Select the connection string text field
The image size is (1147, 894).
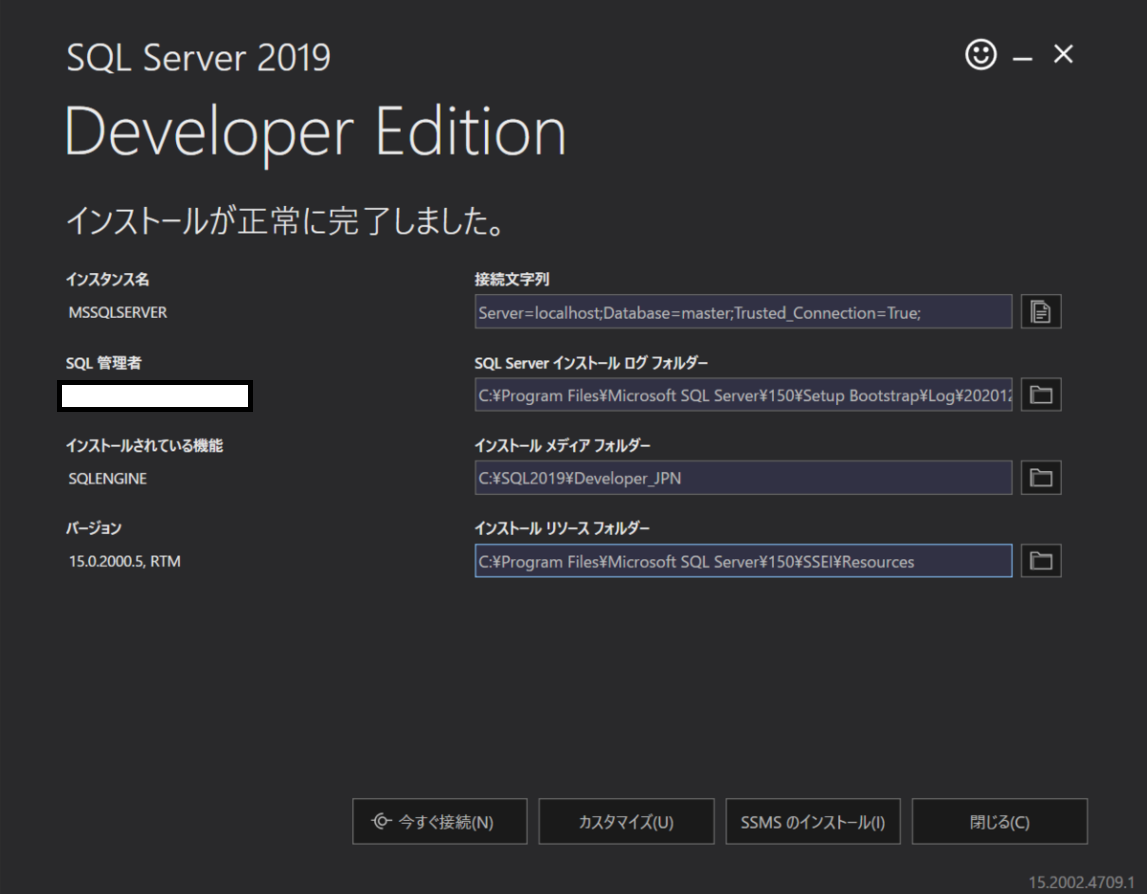pos(743,312)
